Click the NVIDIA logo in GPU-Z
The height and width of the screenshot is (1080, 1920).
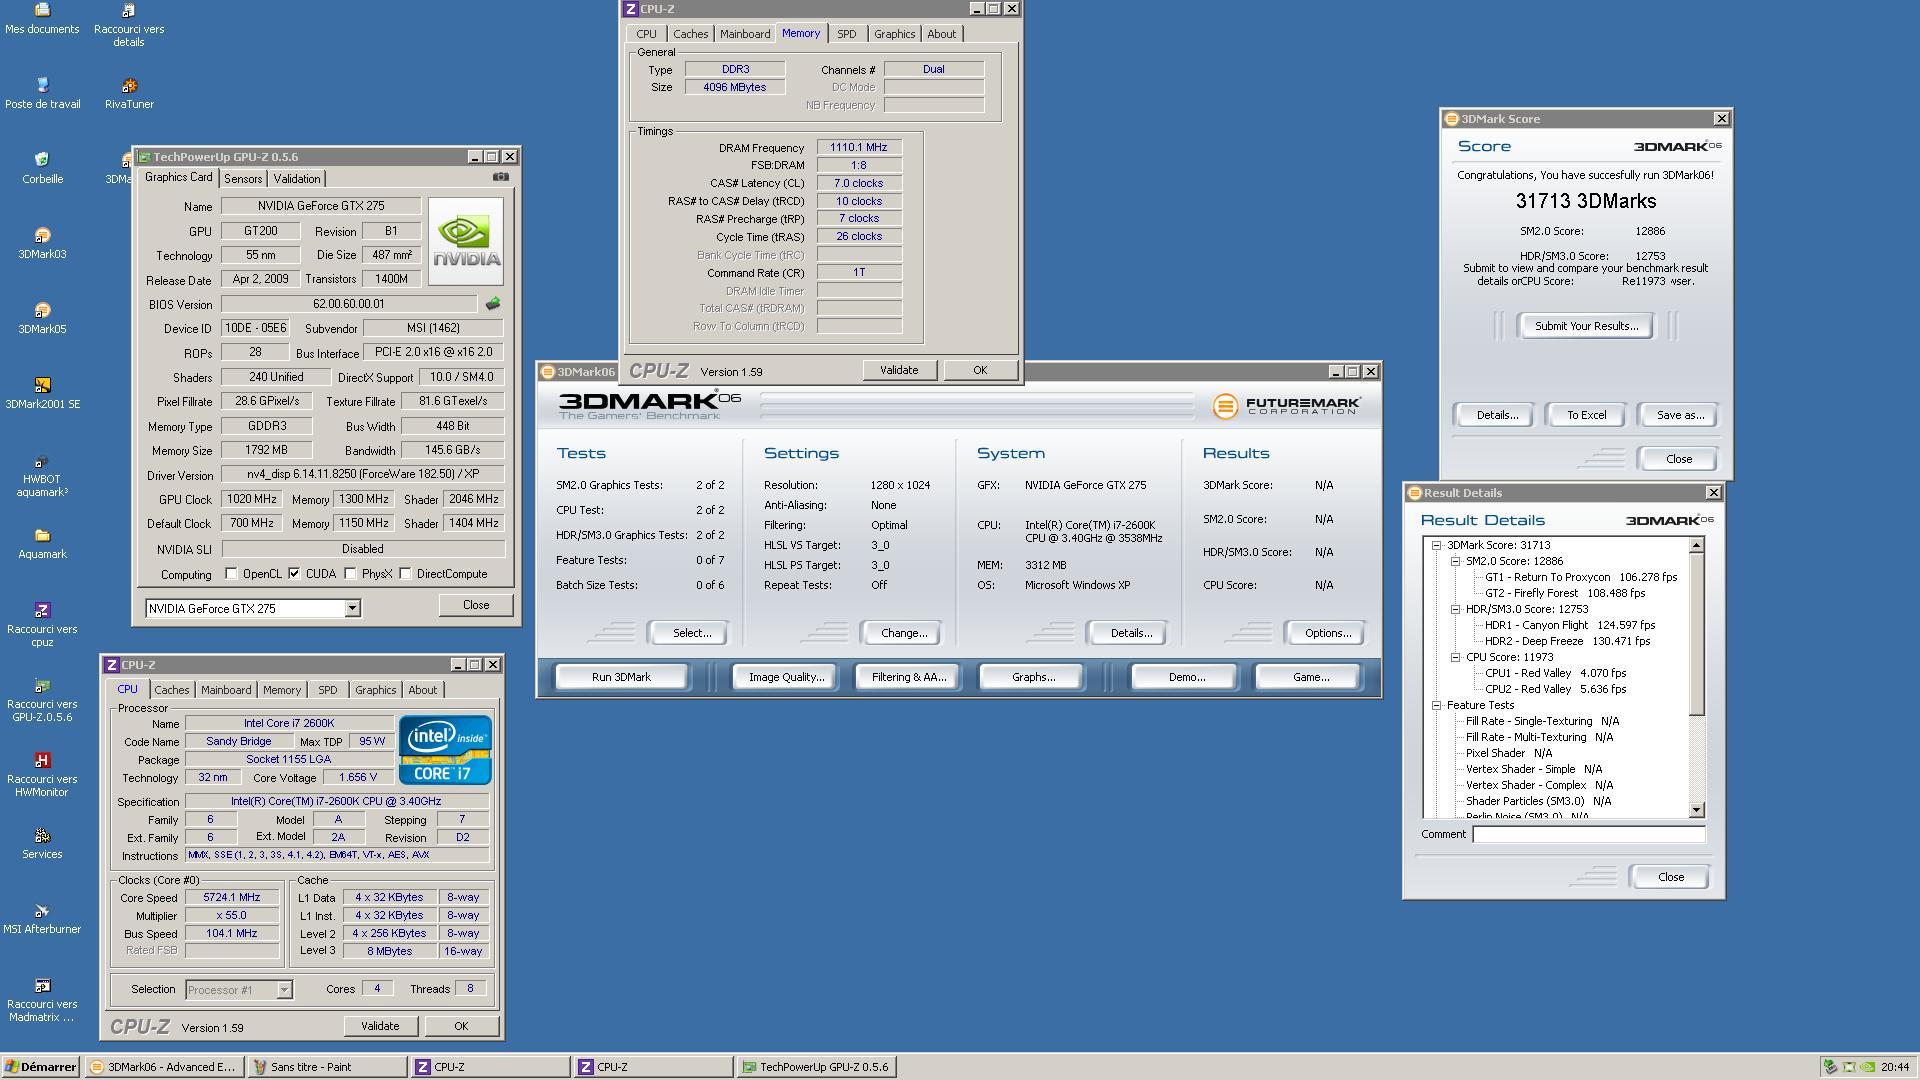click(x=466, y=241)
